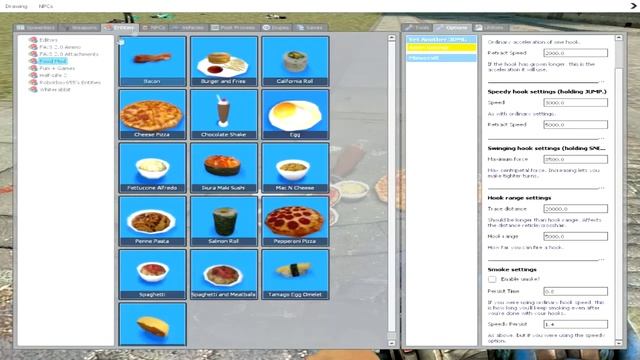640x360 pixels.
Task: Select the last category in entity tree
Action: pos(55,89)
